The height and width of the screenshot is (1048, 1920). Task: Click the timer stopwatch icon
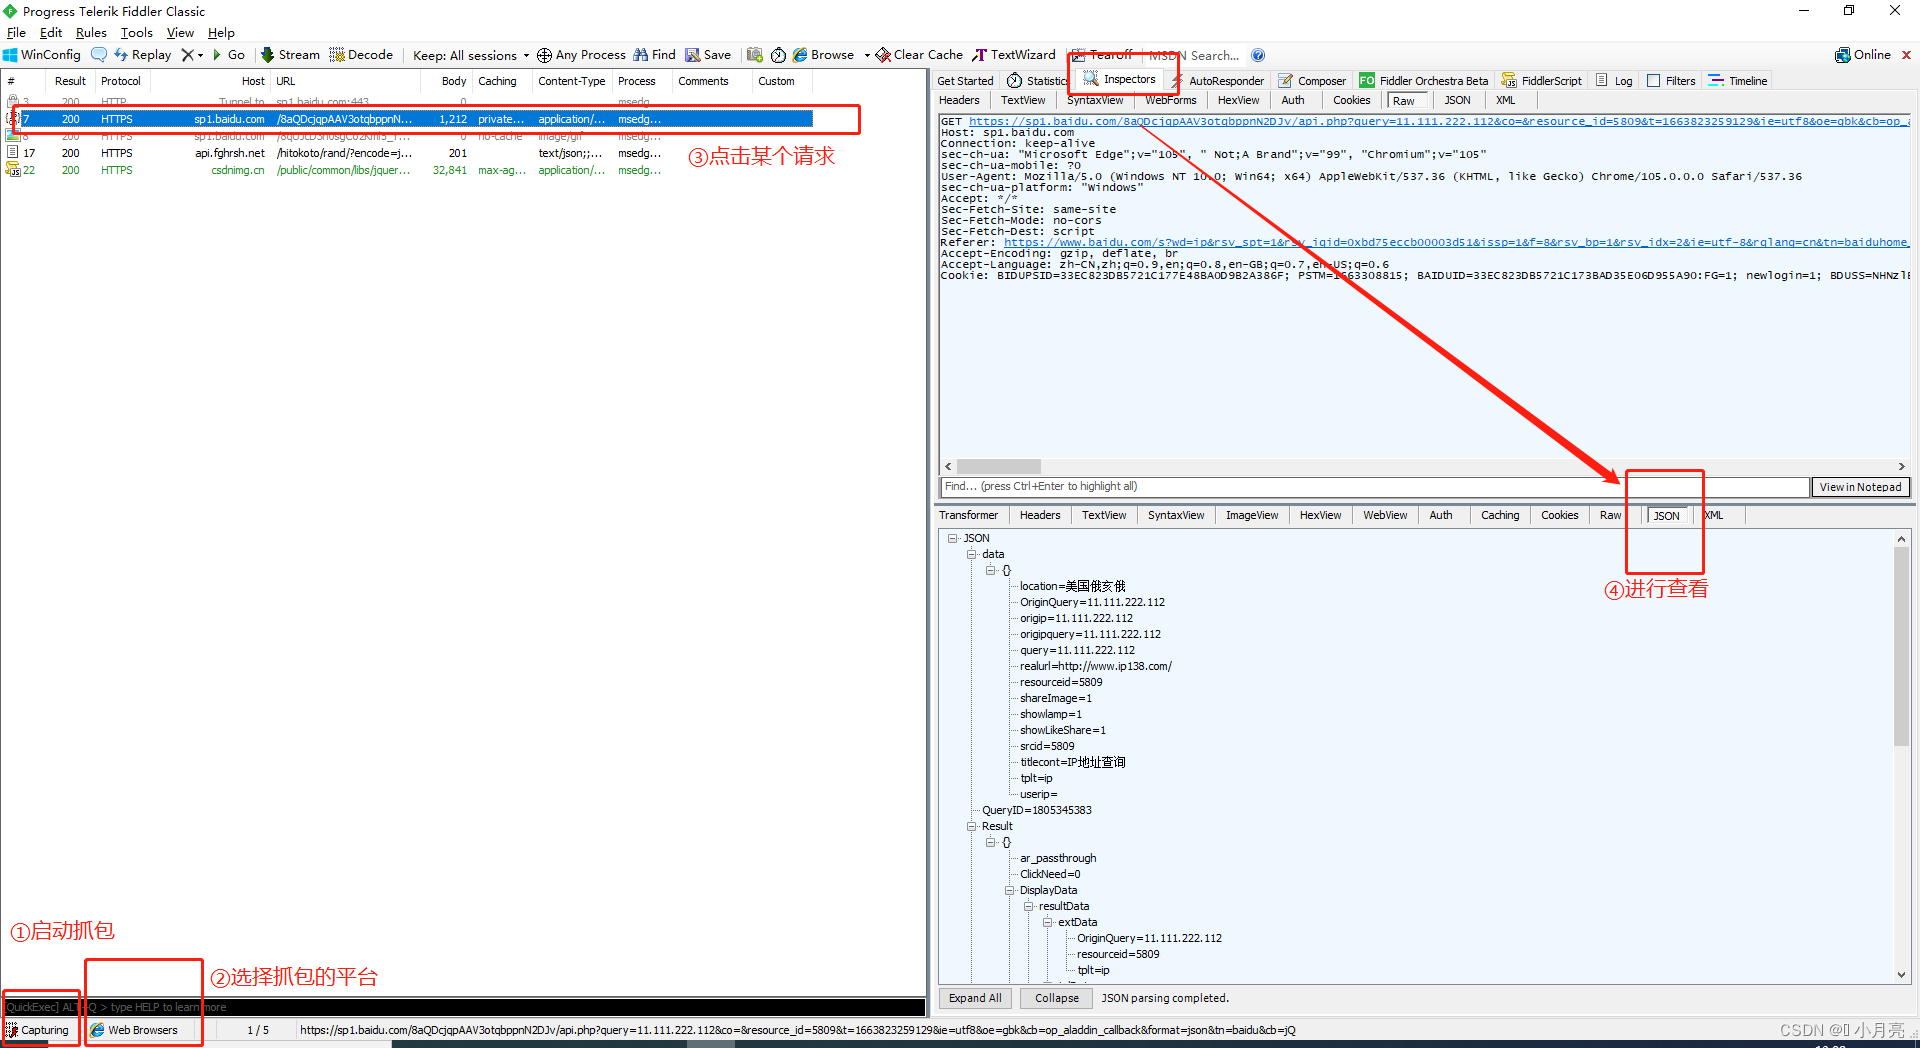pos(778,55)
